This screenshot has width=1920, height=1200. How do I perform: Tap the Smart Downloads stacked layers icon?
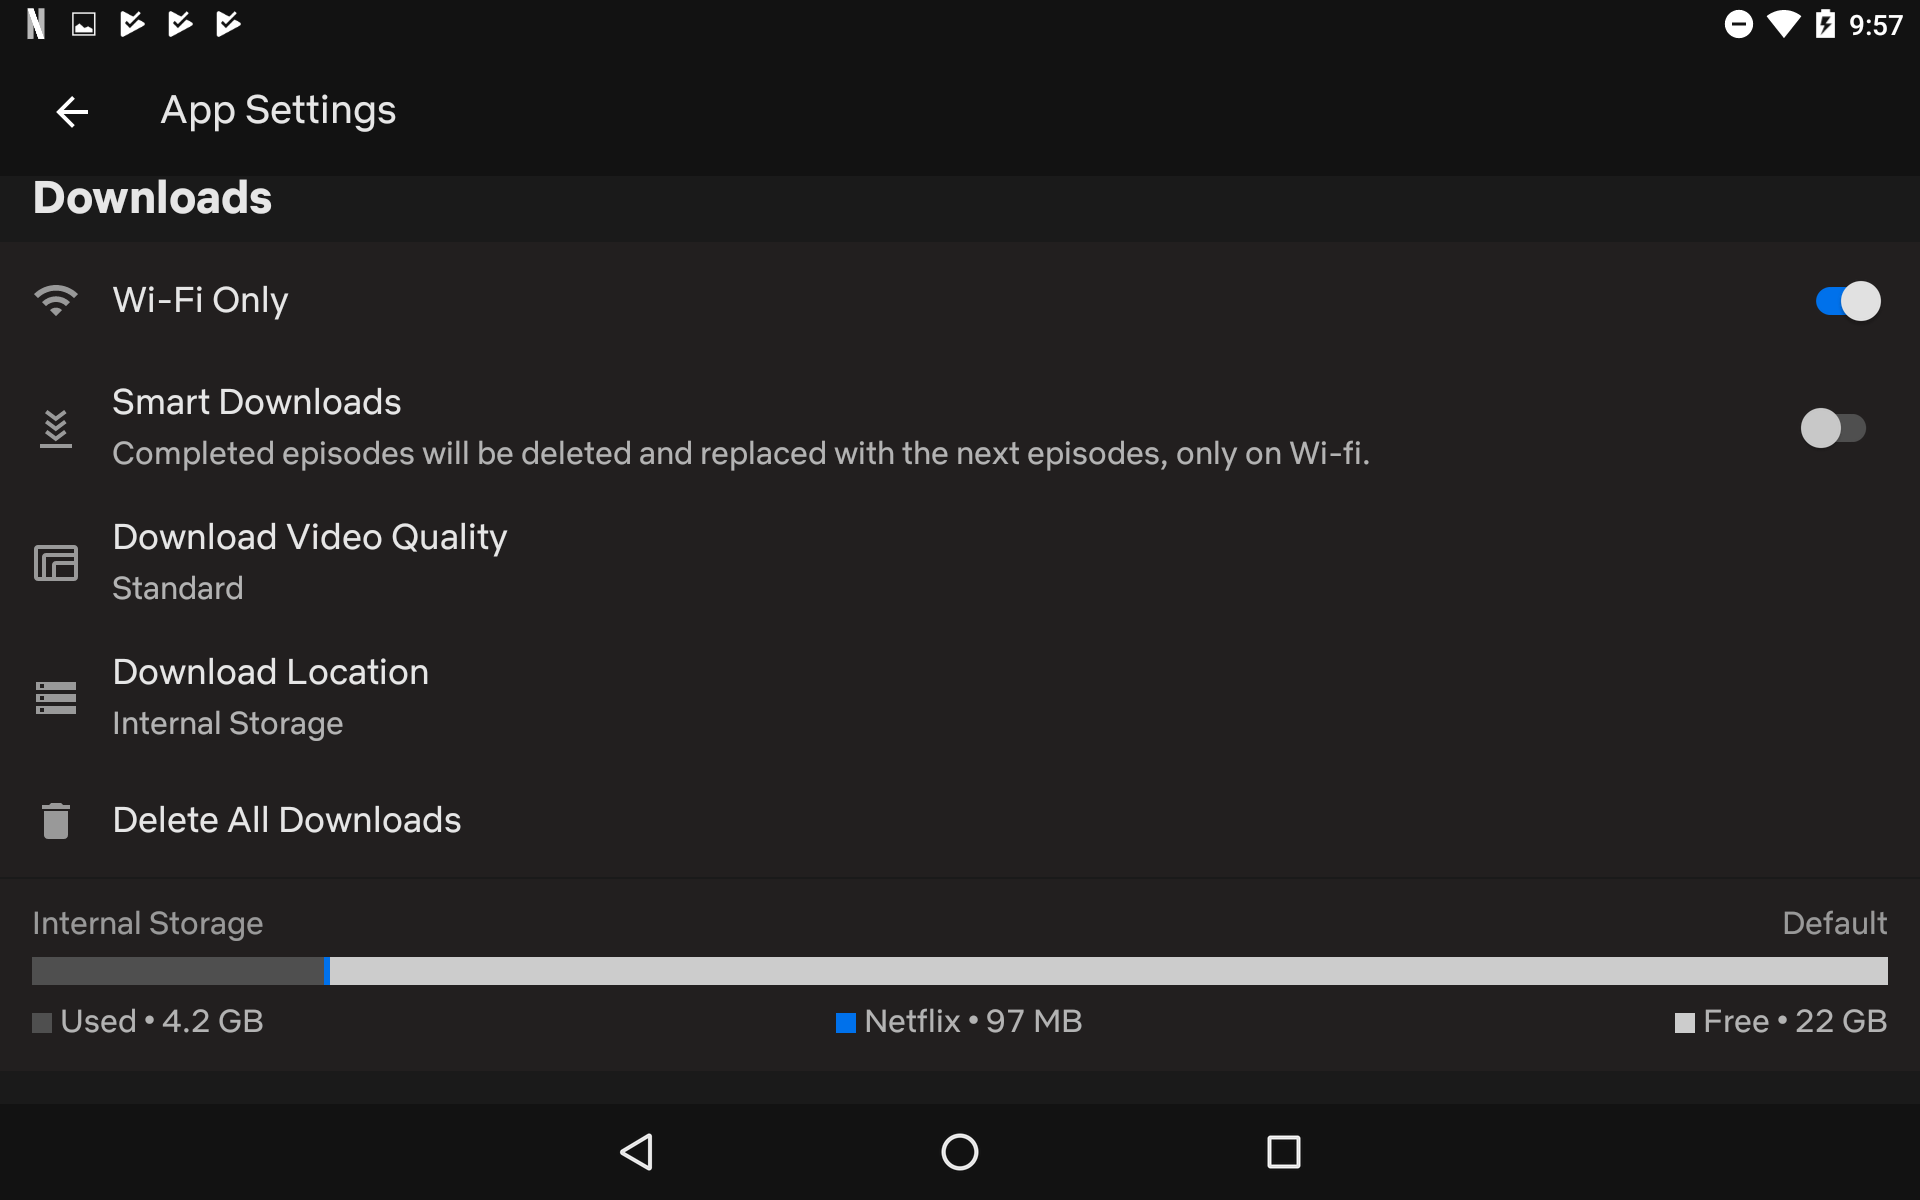click(x=55, y=426)
